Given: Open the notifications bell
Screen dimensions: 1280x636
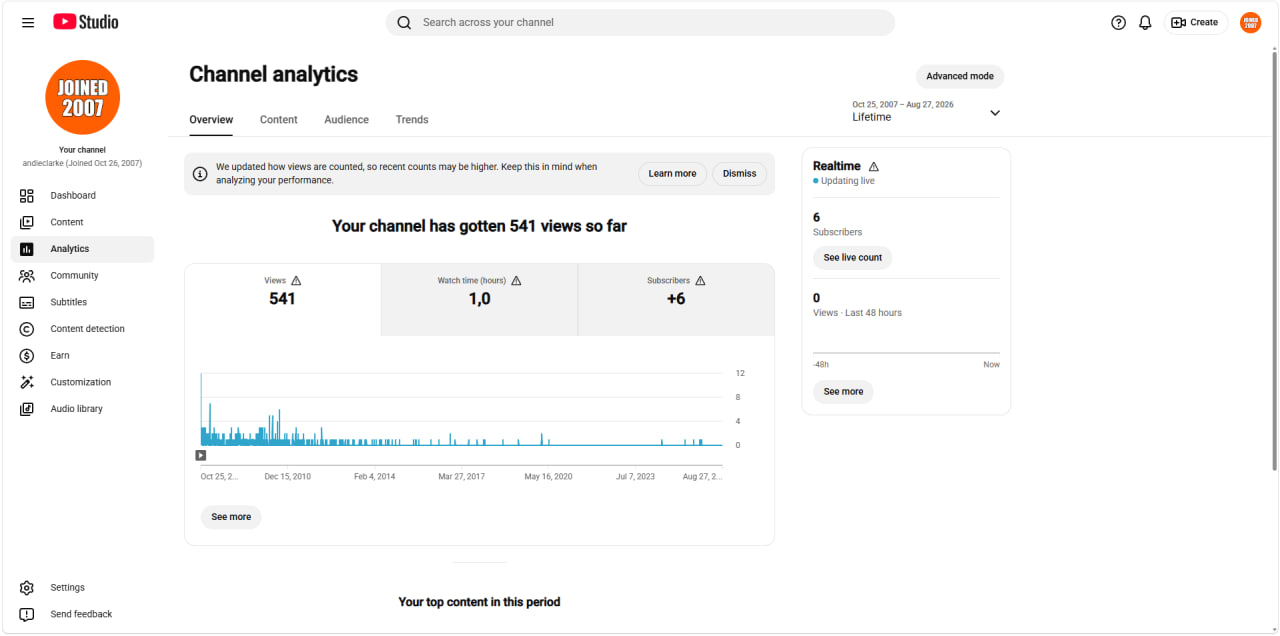Looking at the screenshot, I should pyautogui.click(x=1145, y=22).
